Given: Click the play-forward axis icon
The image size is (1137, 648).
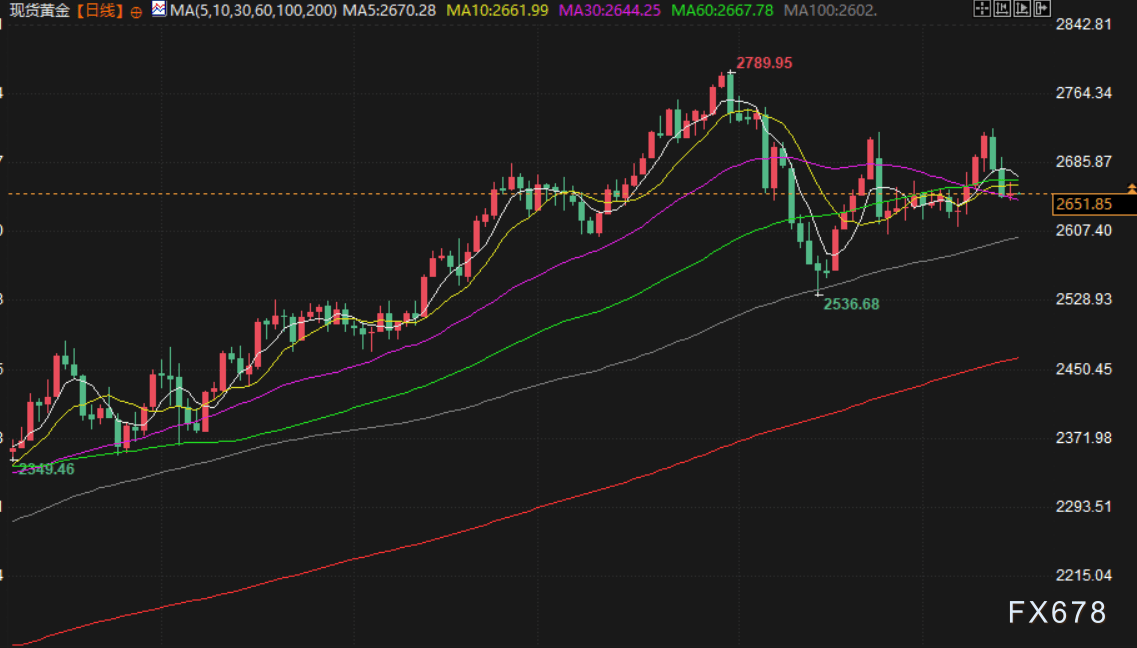Looking at the screenshot, I should 1022,9.
